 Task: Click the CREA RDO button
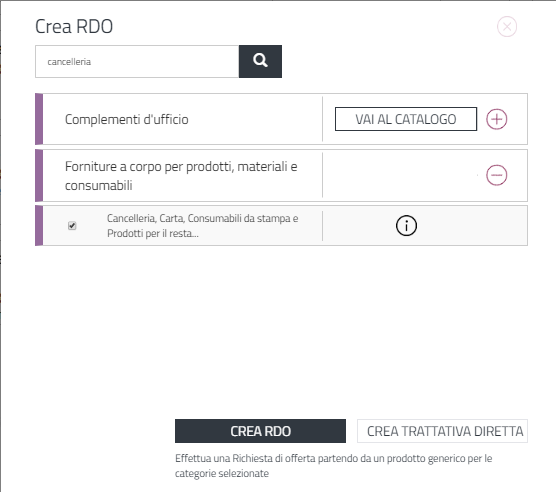pyautogui.click(x=260, y=431)
